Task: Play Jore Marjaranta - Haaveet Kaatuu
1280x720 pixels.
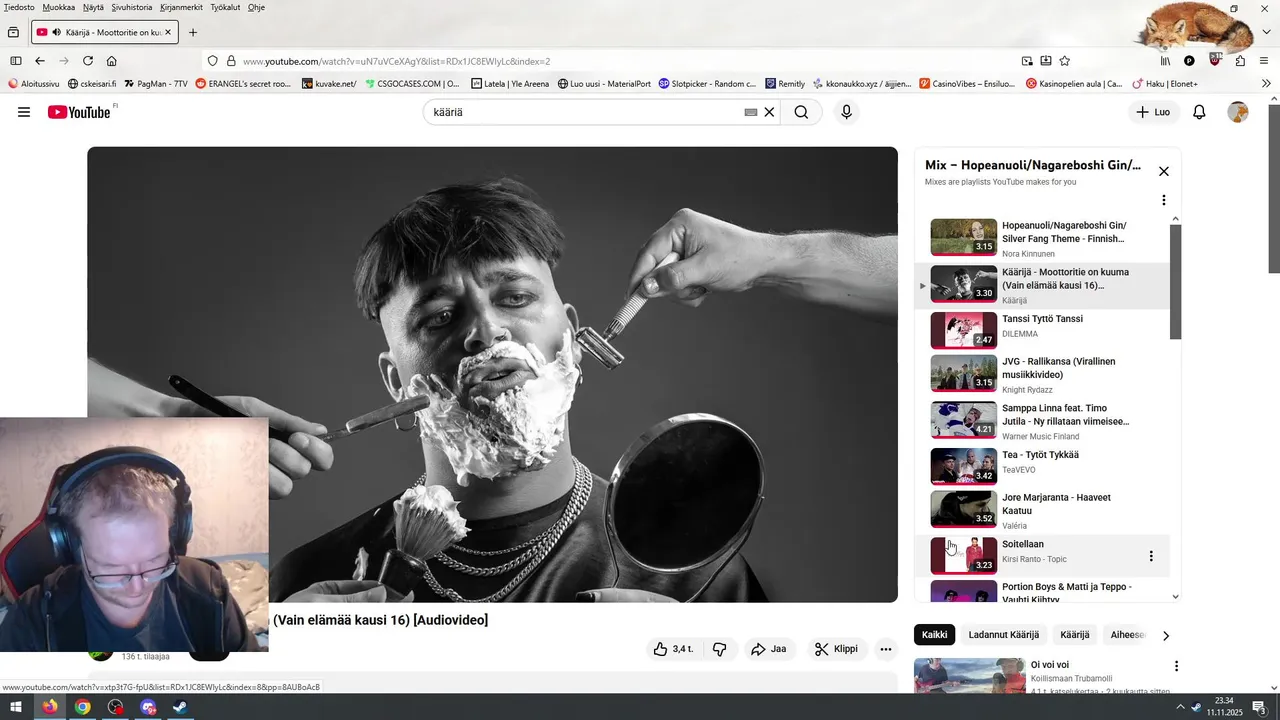Action: [1042, 510]
